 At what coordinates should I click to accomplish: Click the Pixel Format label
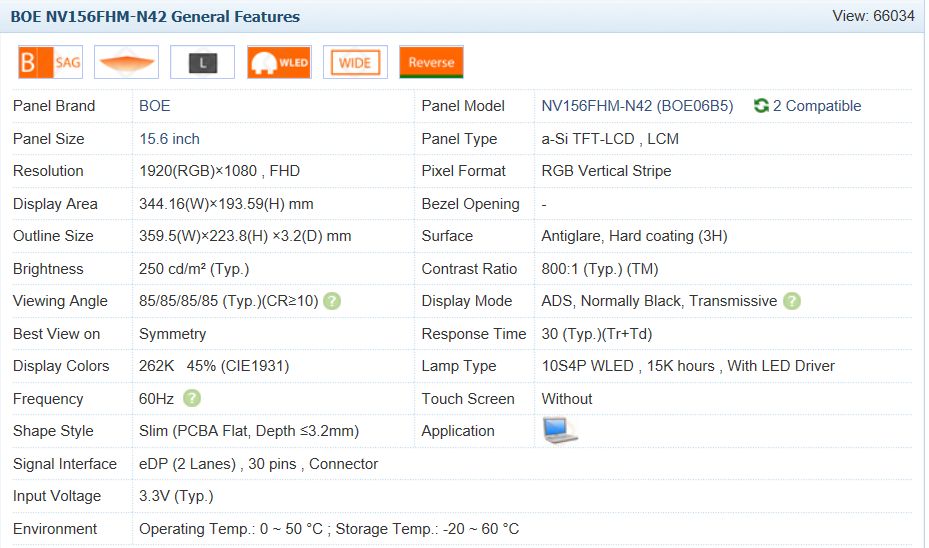[463, 171]
